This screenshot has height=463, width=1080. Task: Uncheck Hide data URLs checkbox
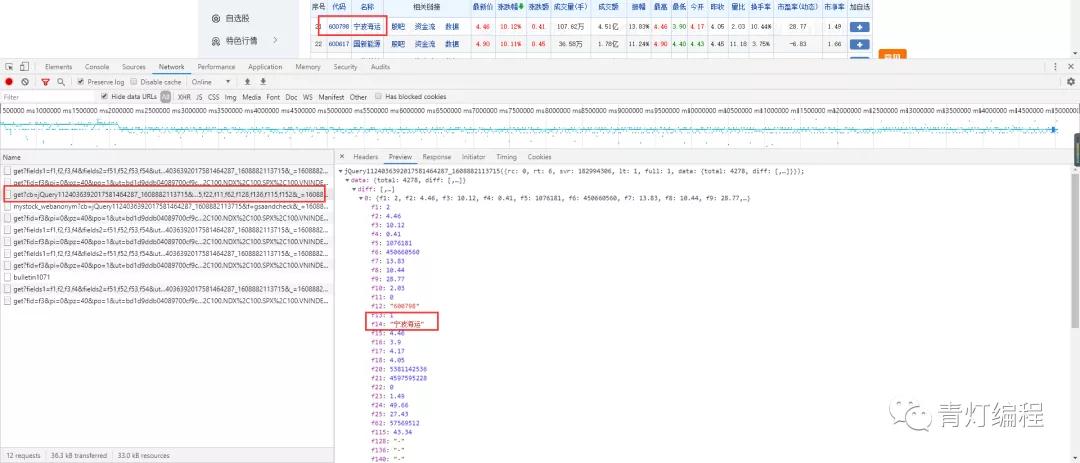pos(105,96)
